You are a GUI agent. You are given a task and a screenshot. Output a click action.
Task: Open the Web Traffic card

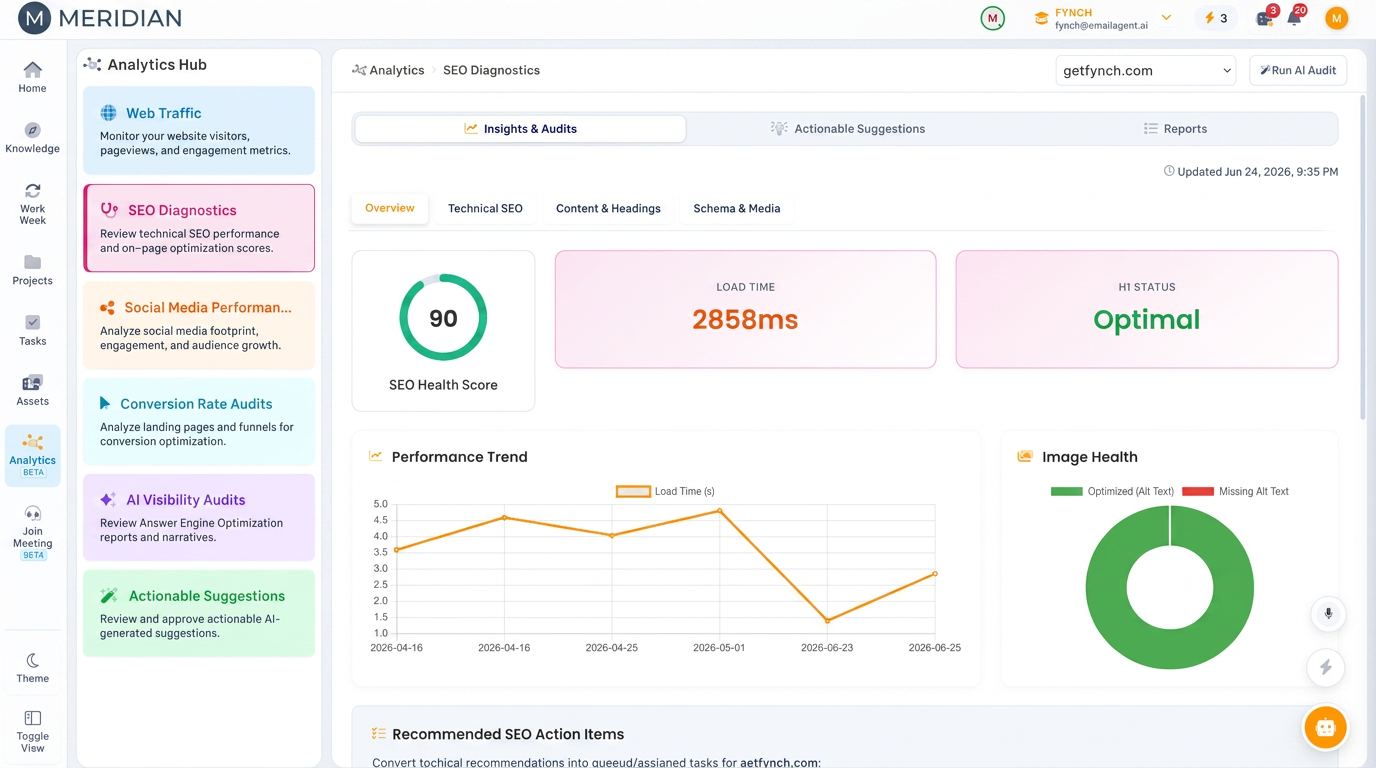click(199, 130)
